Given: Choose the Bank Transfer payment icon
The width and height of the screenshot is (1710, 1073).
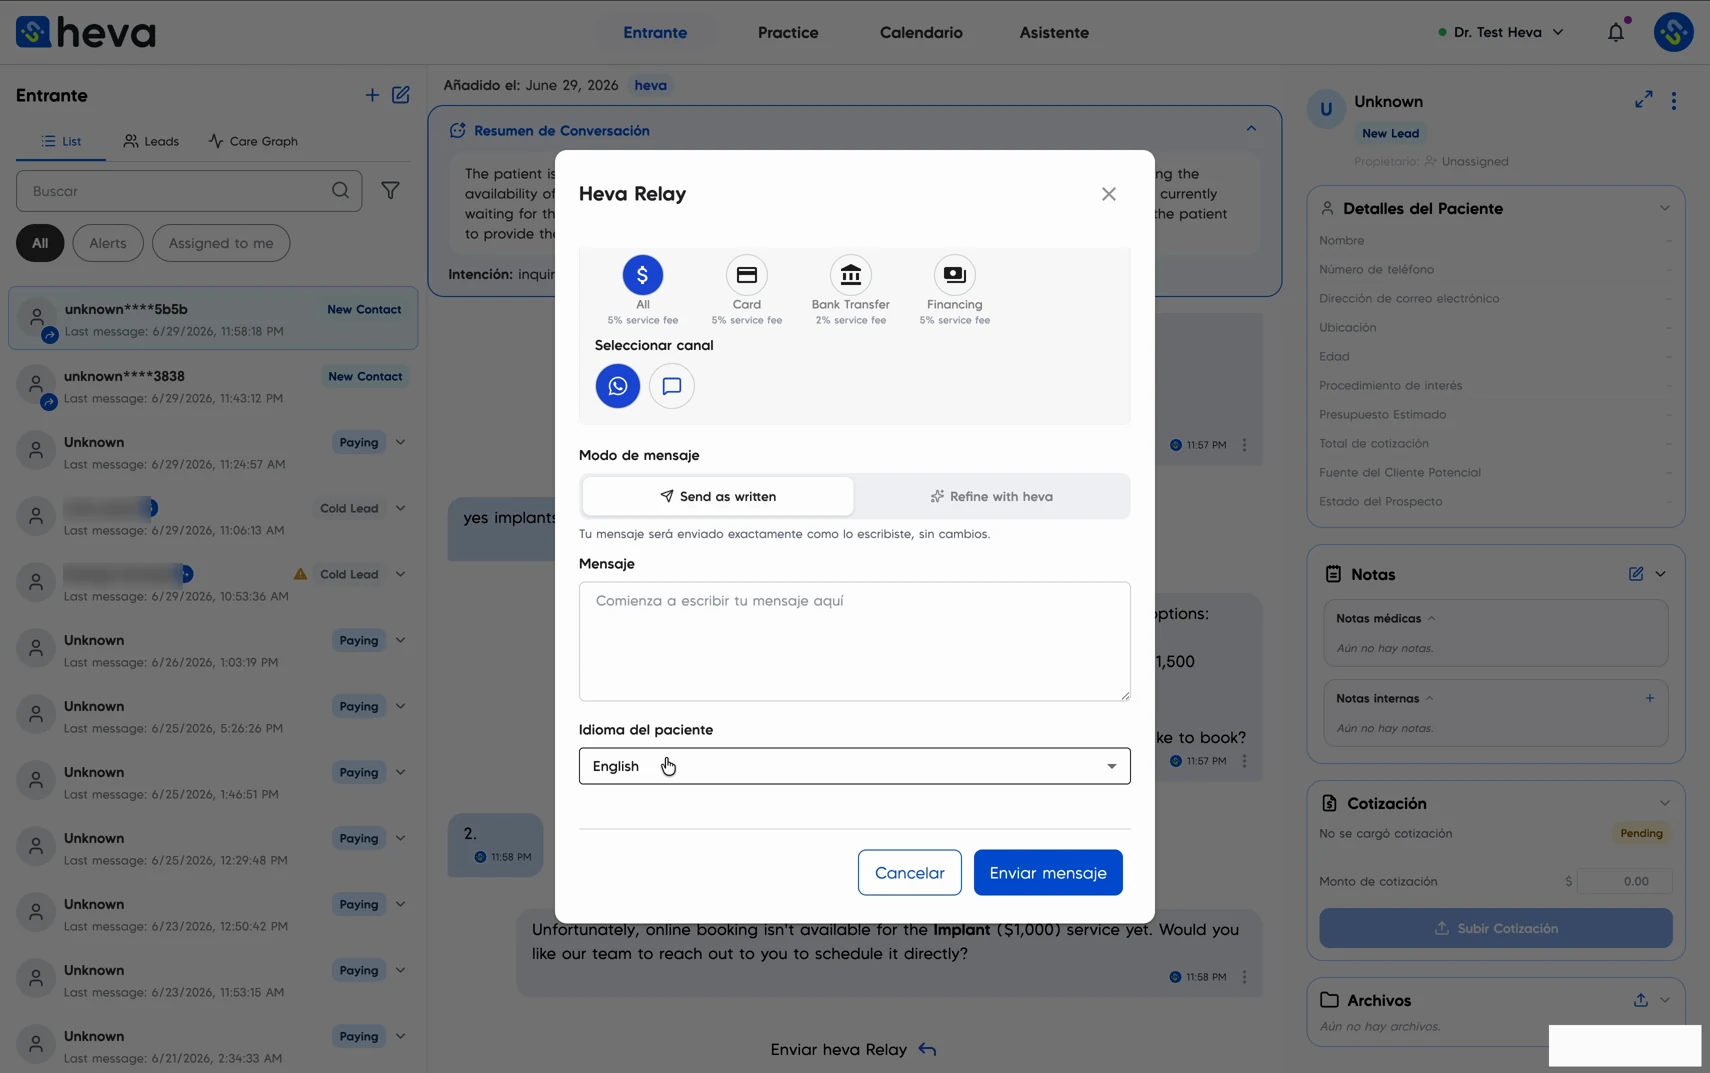Looking at the screenshot, I should point(851,275).
